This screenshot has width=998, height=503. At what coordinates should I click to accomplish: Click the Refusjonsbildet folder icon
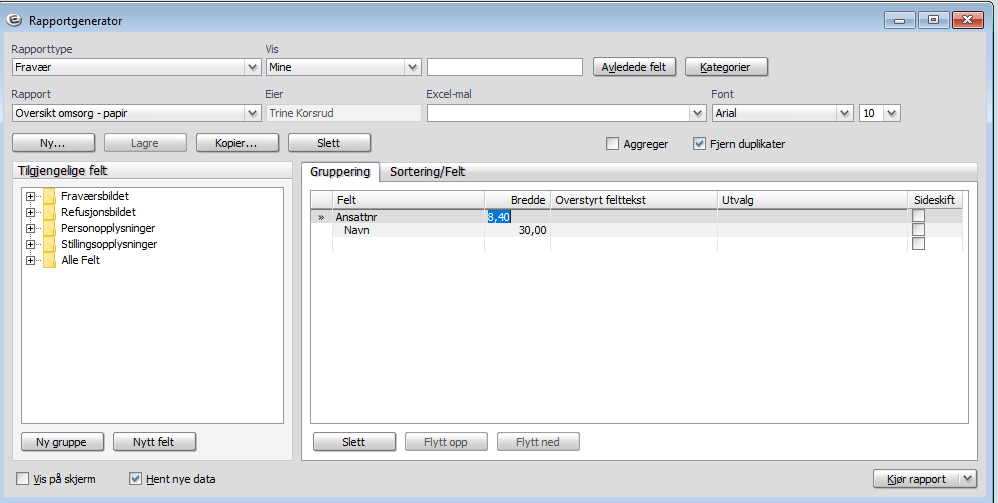click(x=49, y=212)
